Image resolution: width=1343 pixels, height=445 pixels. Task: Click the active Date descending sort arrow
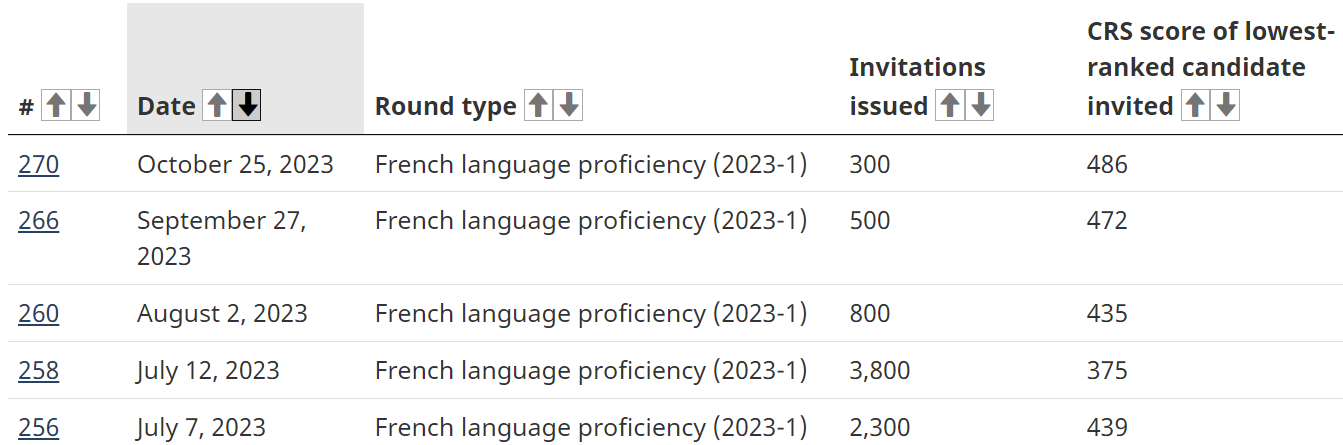[x=247, y=105]
